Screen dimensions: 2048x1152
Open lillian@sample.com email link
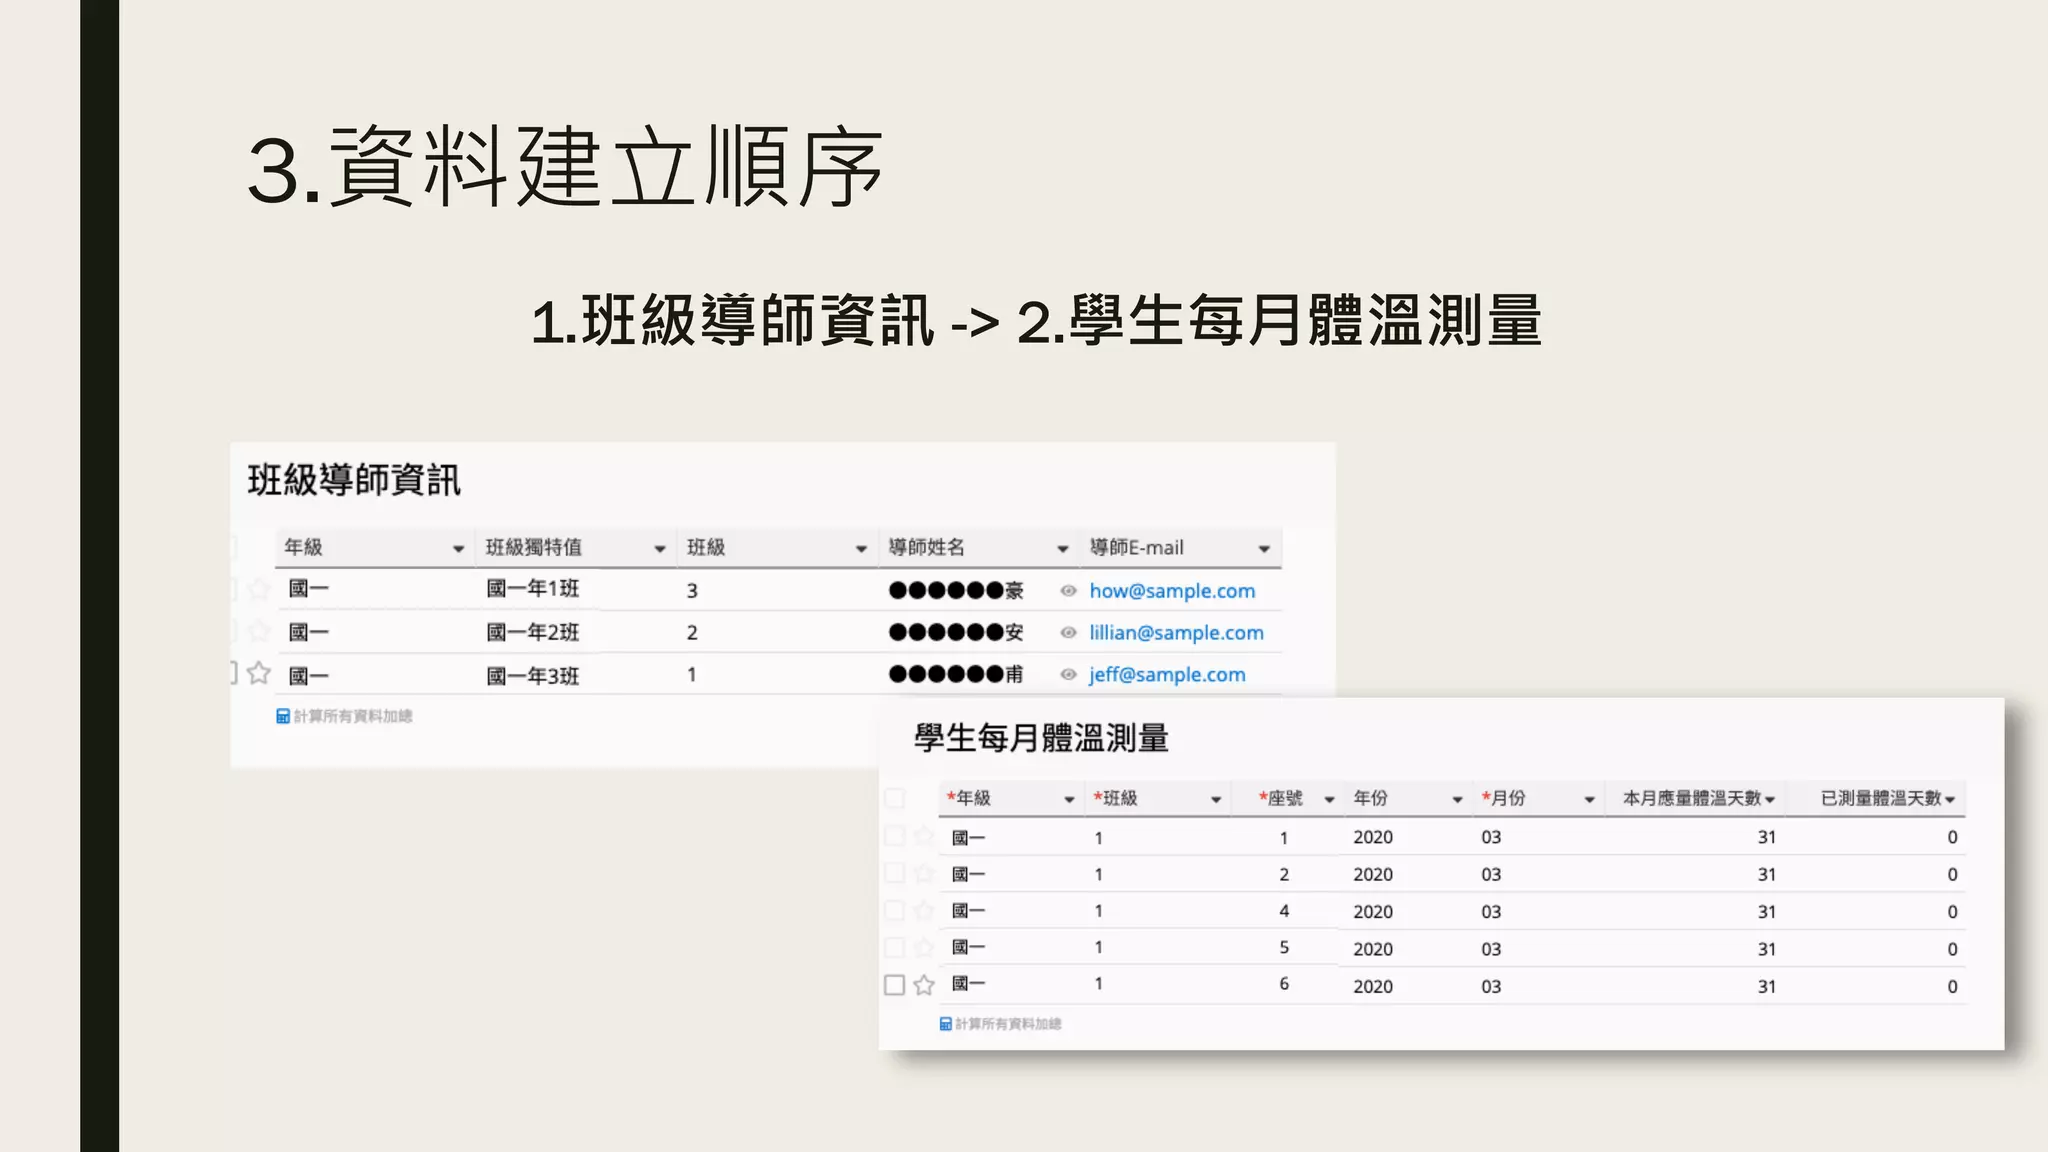[1176, 633]
